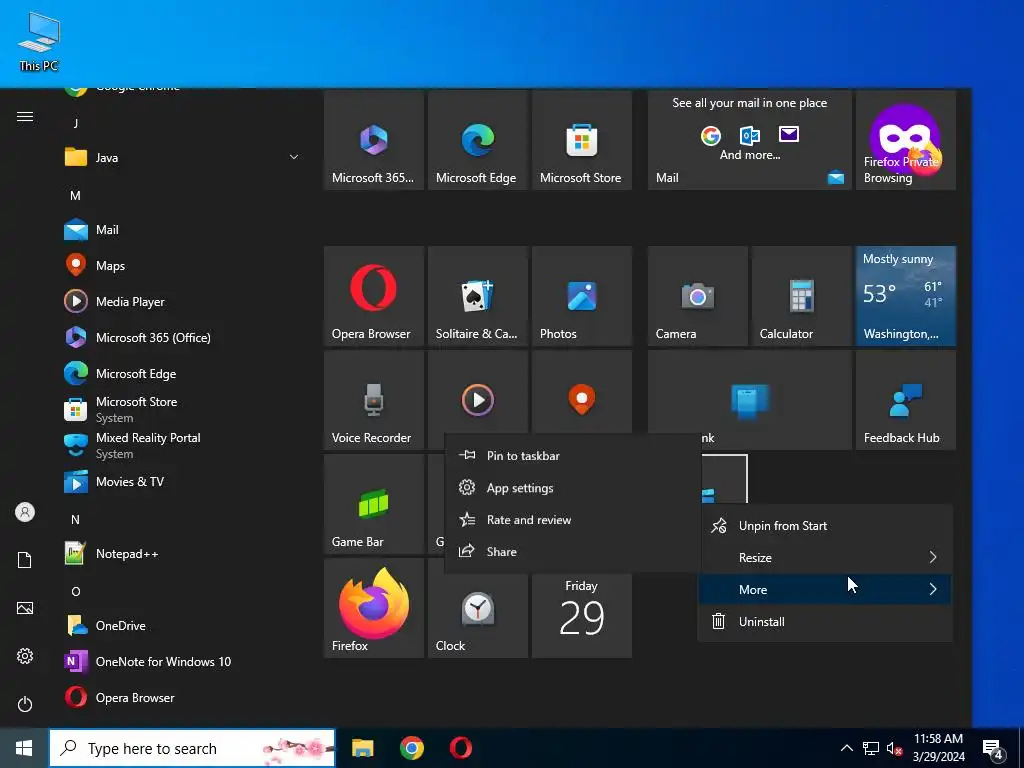Image resolution: width=1024 pixels, height=768 pixels.
Task: Jump to letter M in app list
Action: coord(75,195)
